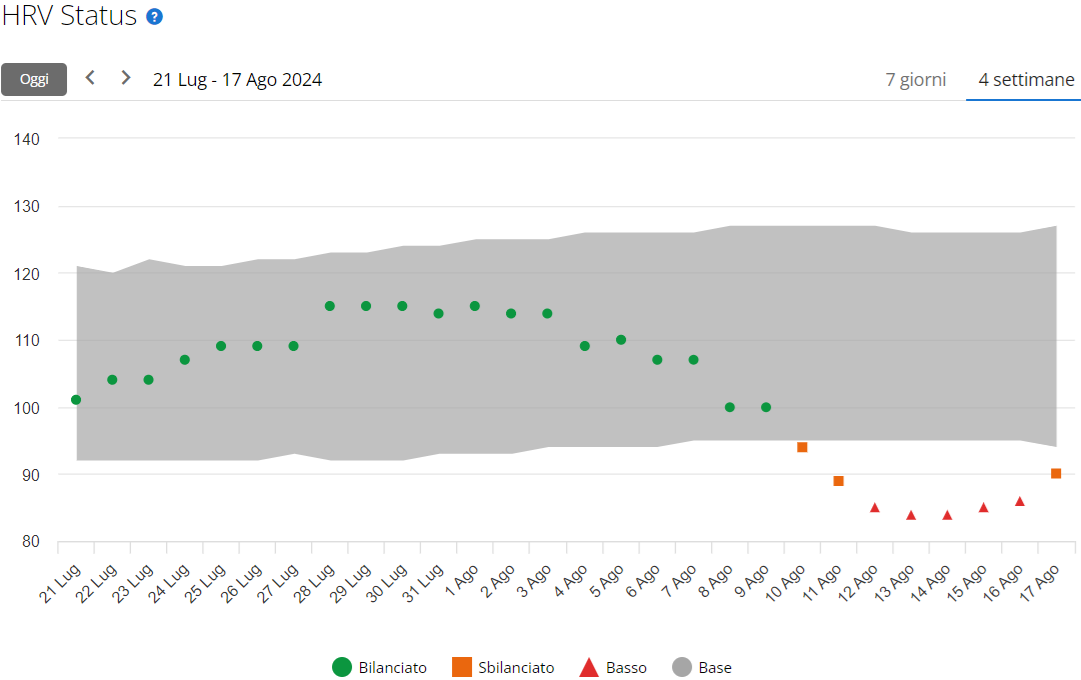Select the 4 settimane tab
The image size is (1081, 680).
click(1026, 80)
